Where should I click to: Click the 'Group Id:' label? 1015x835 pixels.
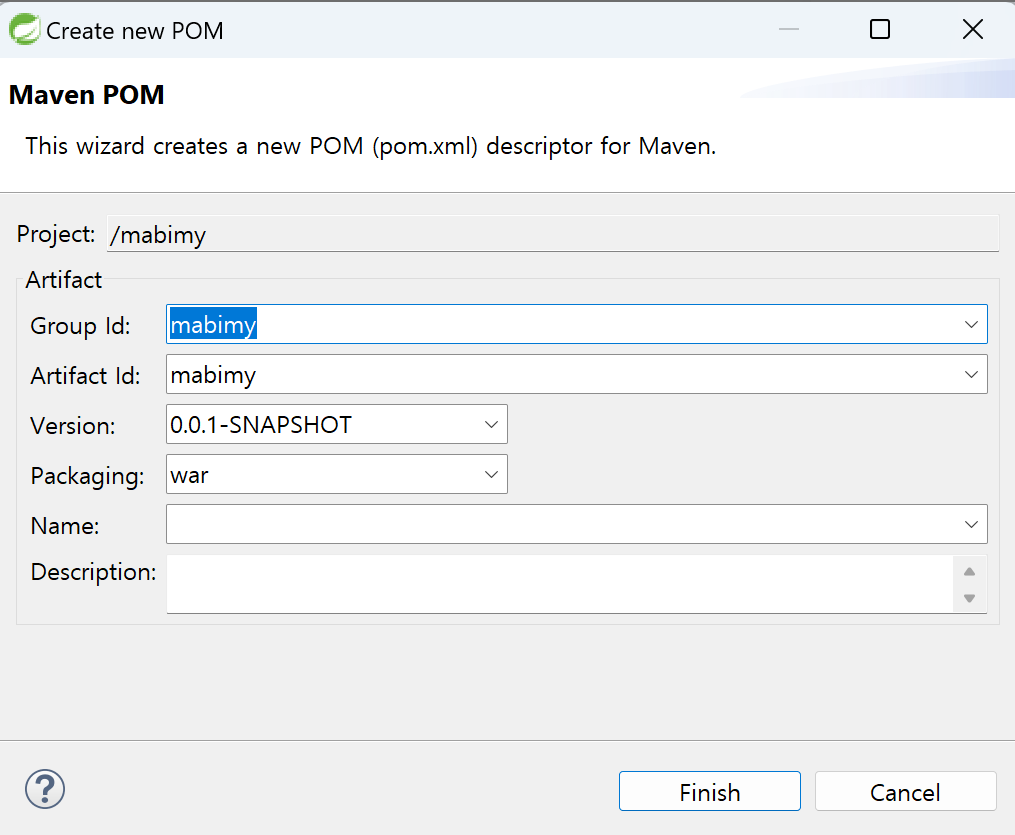pos(80,326)
